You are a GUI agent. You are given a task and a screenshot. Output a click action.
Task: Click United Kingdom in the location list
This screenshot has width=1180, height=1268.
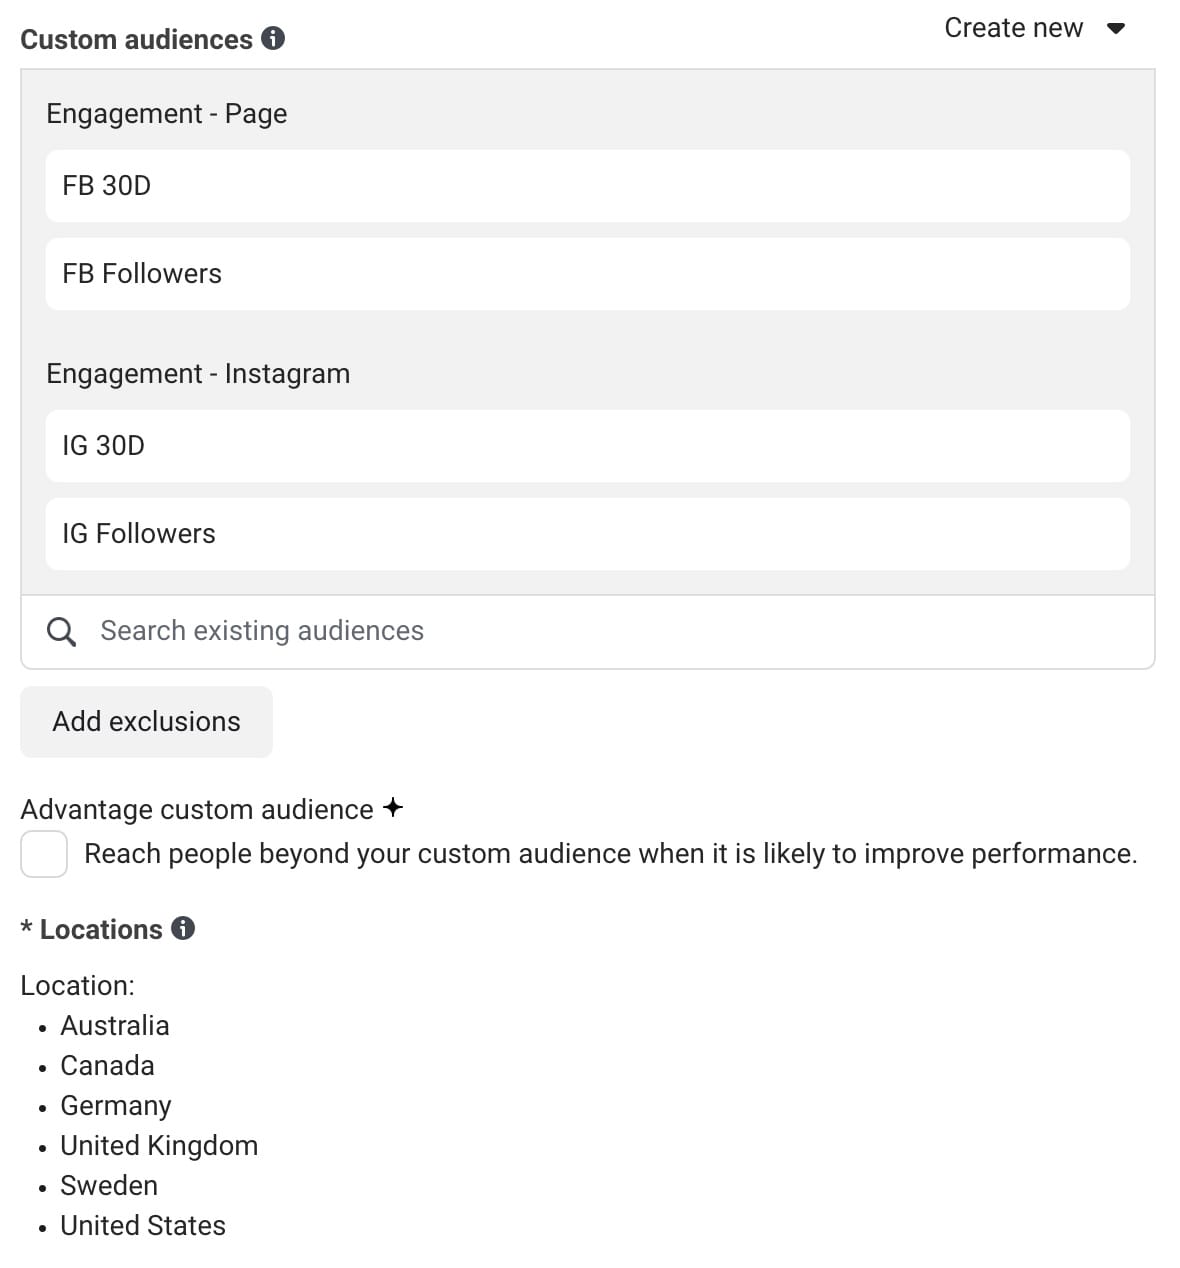[x=159, y=1146]
